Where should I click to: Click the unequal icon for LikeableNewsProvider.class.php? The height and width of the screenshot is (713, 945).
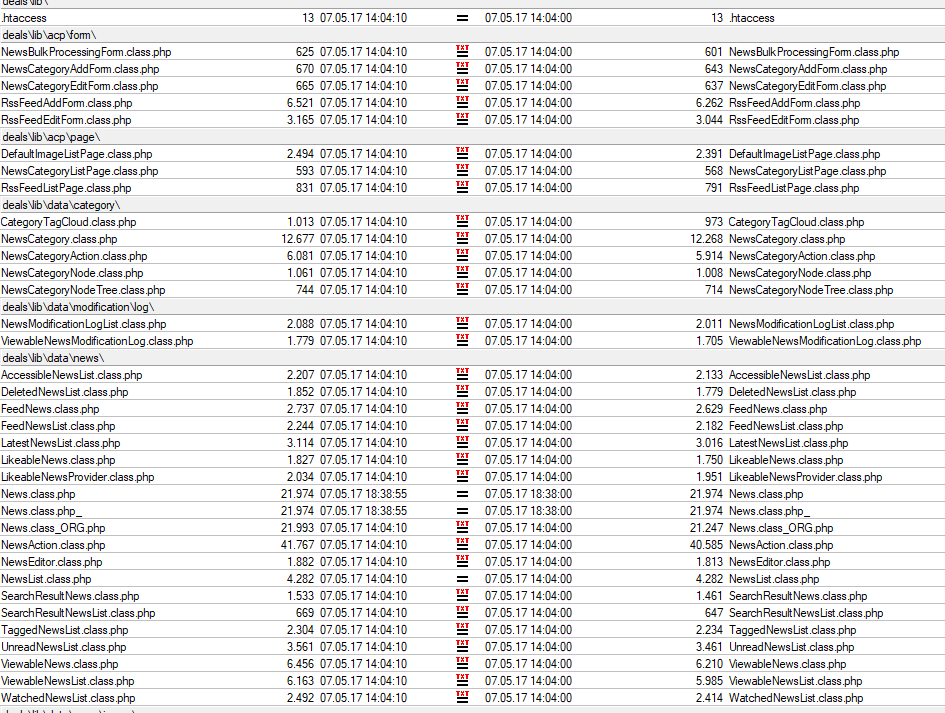[462, 476]
